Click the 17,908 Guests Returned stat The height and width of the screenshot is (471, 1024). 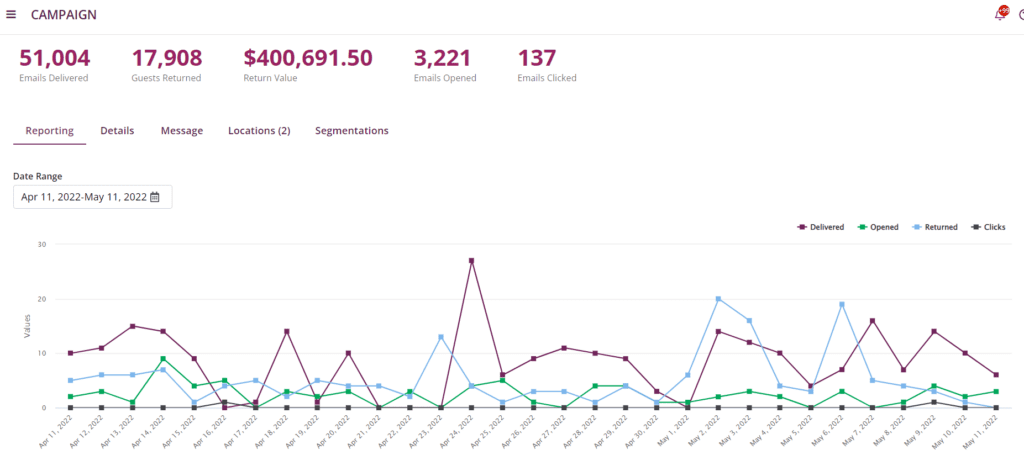tap(167, 64)
